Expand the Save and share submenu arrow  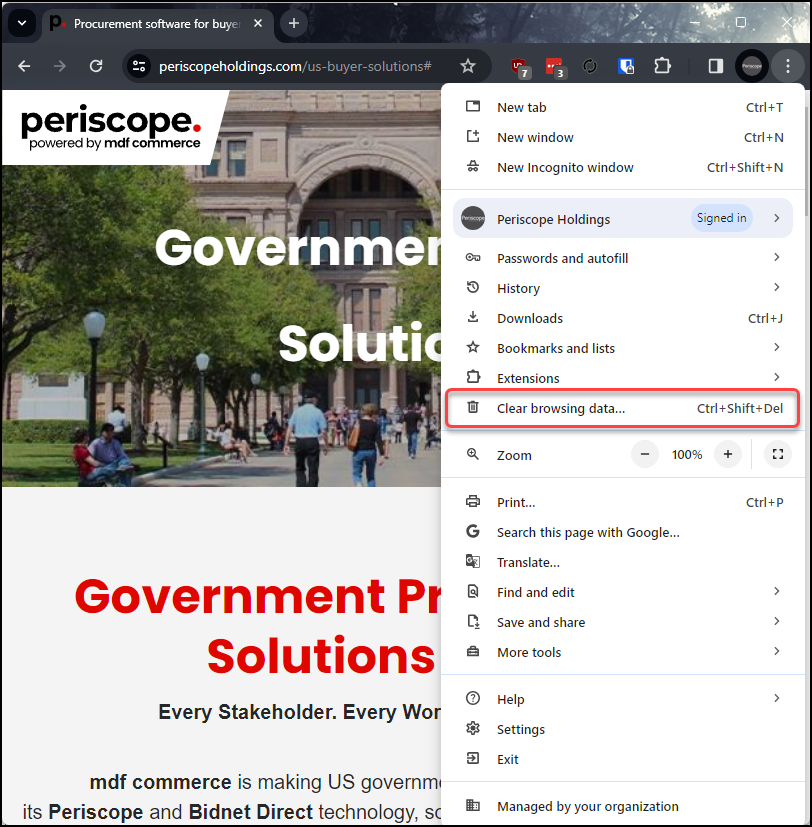(x=777, y=621)
